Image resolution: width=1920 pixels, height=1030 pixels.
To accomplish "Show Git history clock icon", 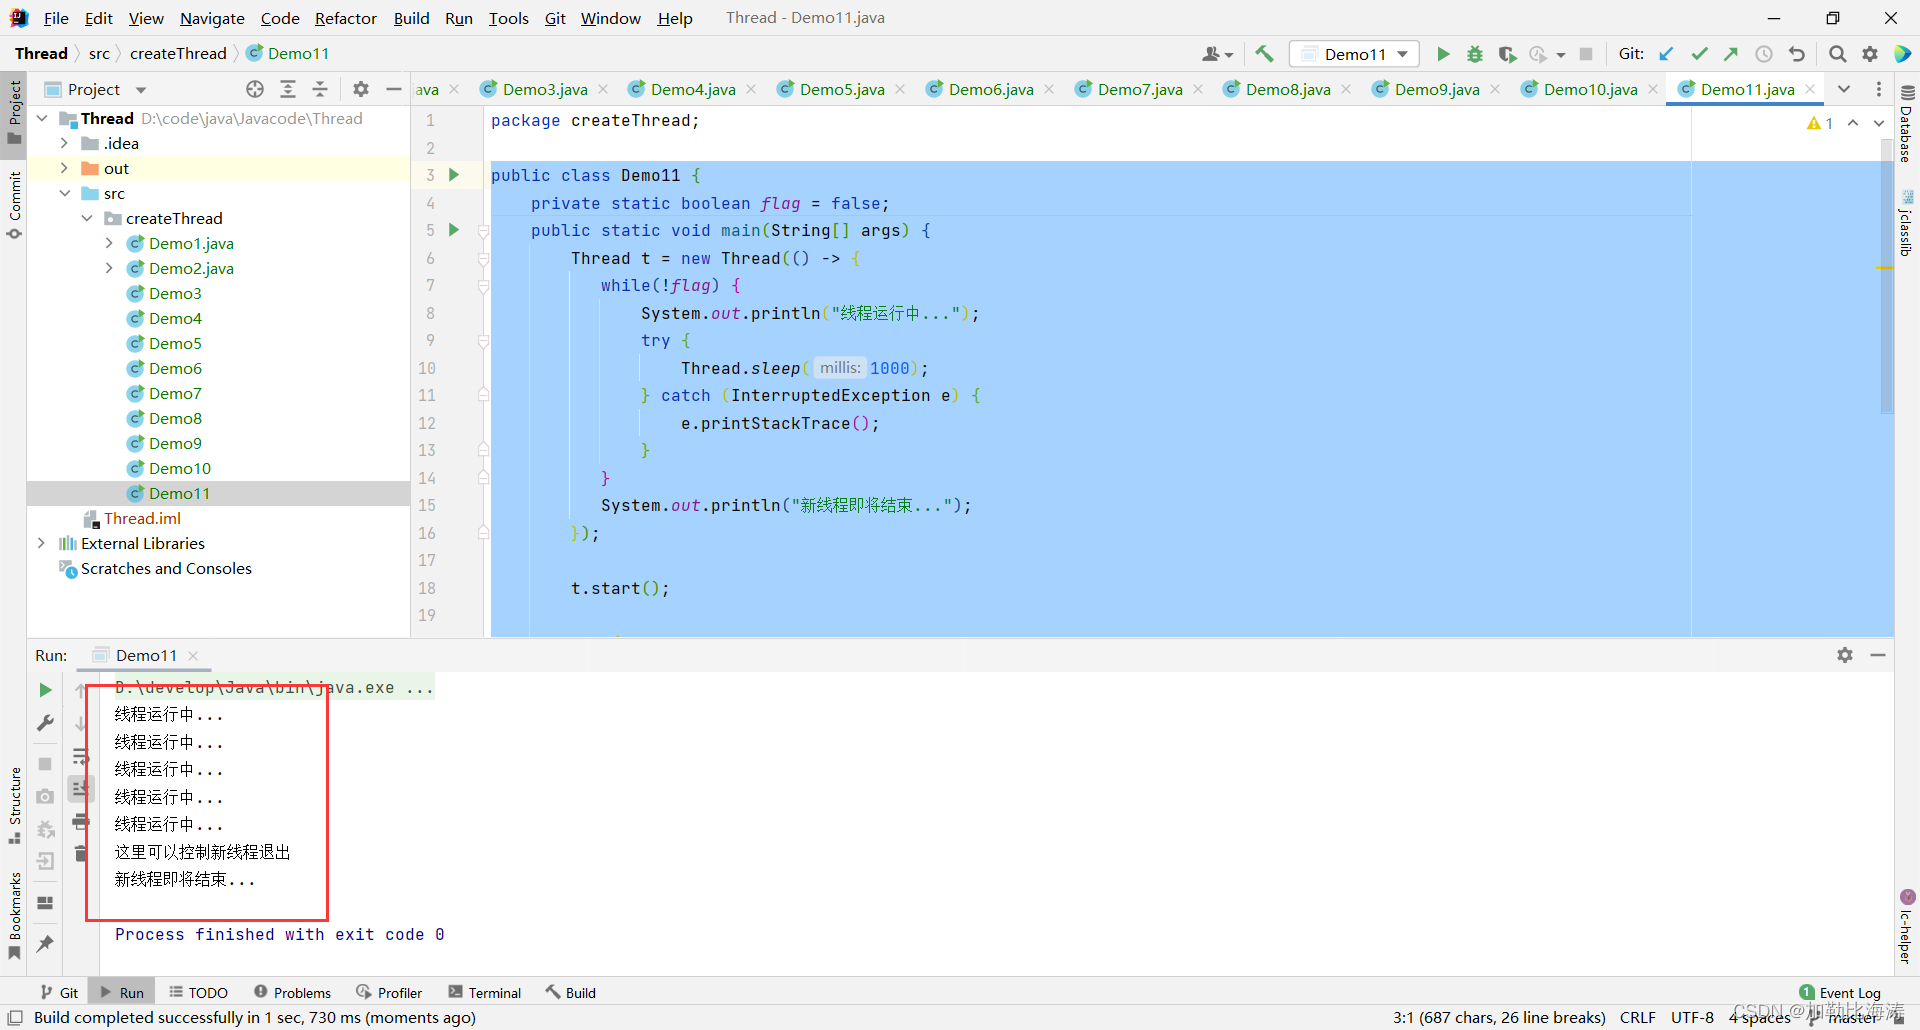I will click(x=1764, y=54).
